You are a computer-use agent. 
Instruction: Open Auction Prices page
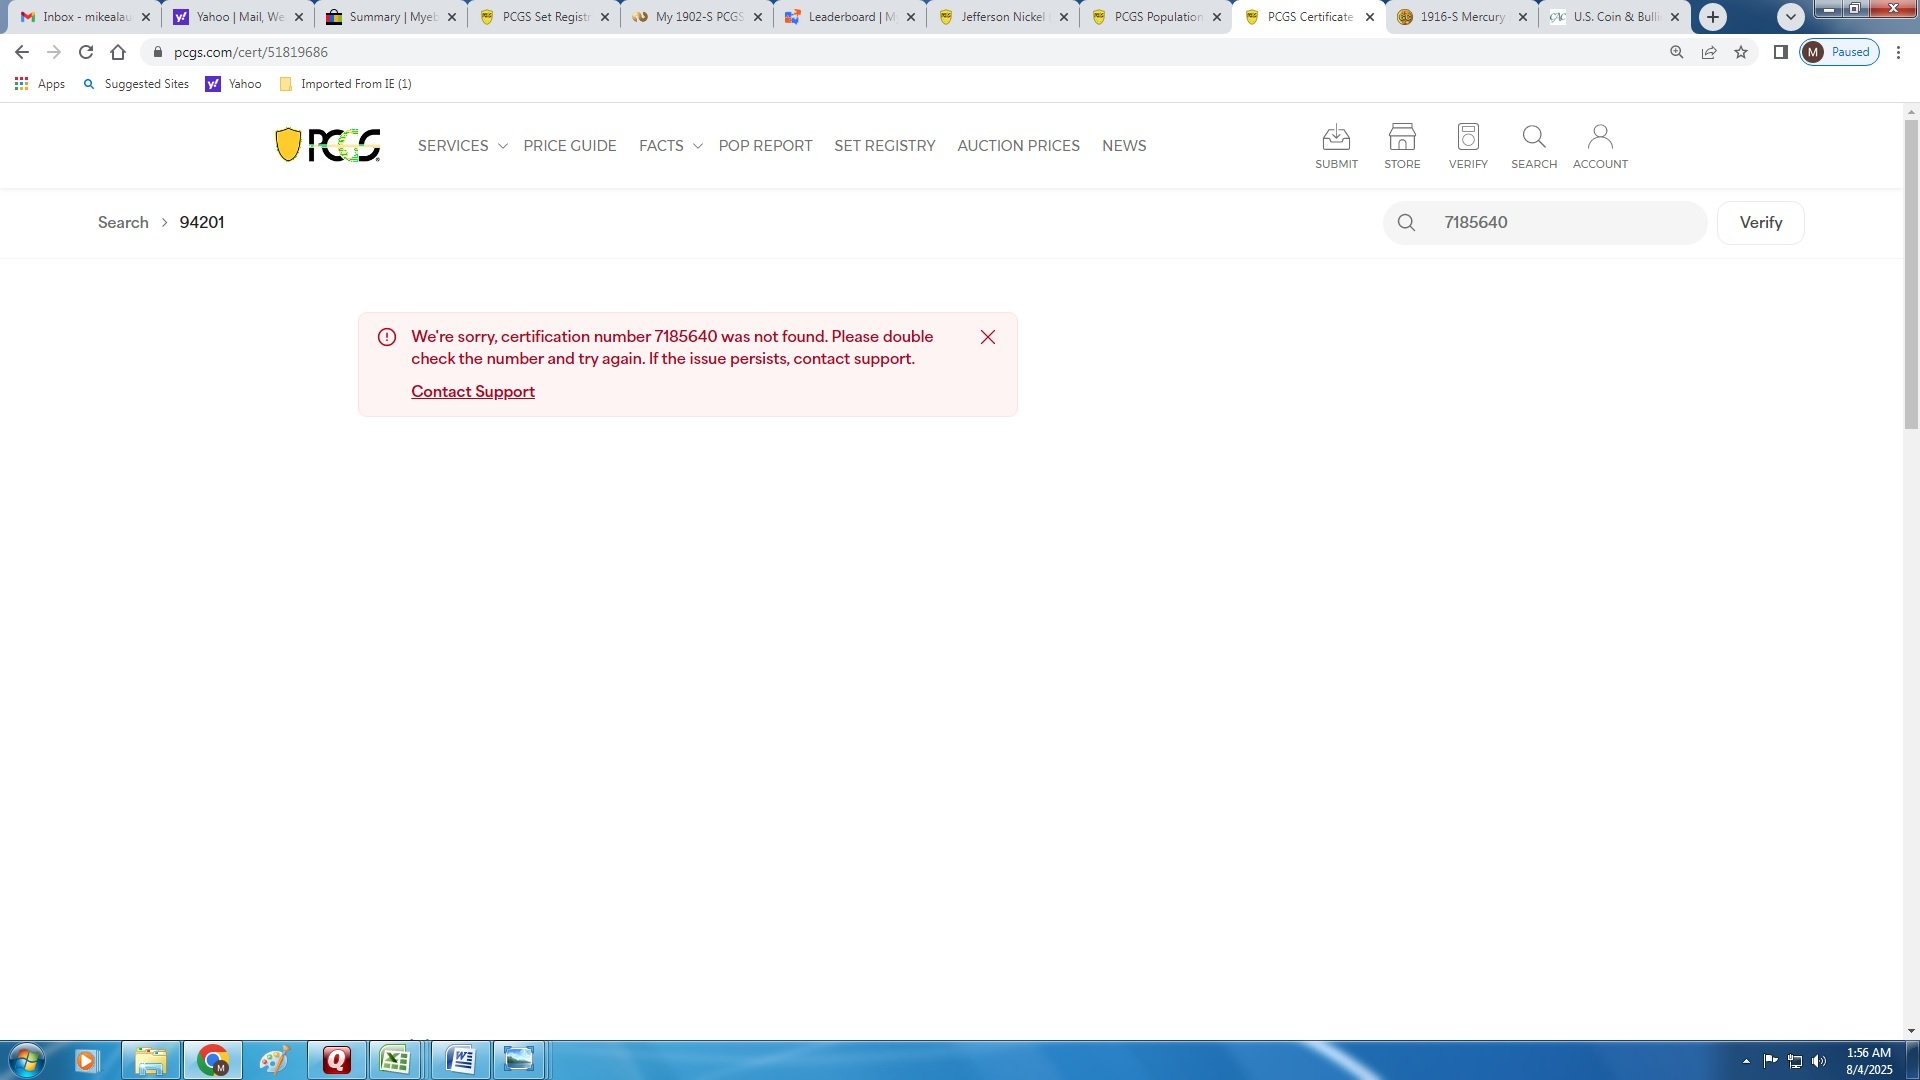click(1018, 146)
